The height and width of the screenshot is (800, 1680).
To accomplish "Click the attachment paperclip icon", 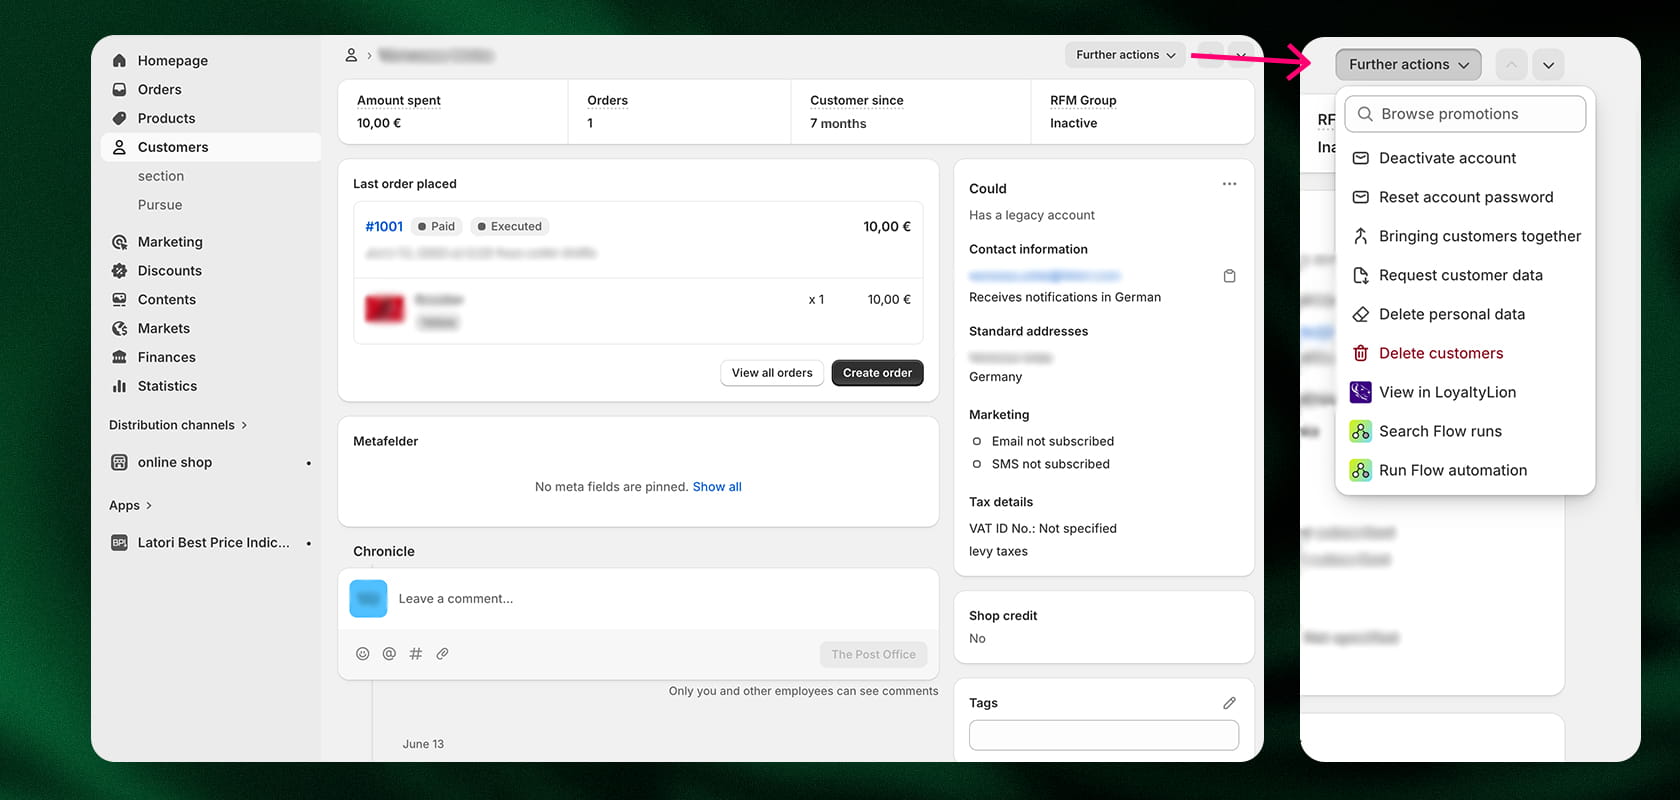I will click(442, 654).
